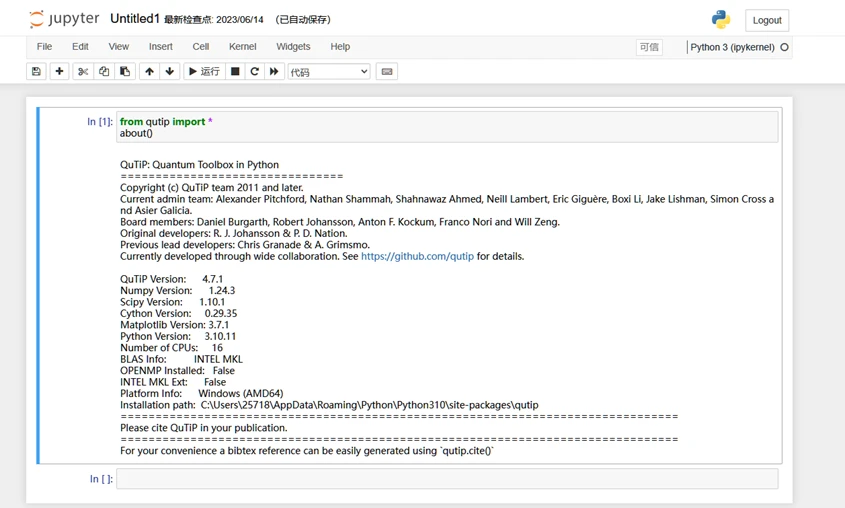Click the 'Number of CPUs: 16' line
This screenshot has height=508, width=845.
coord(171,347)
